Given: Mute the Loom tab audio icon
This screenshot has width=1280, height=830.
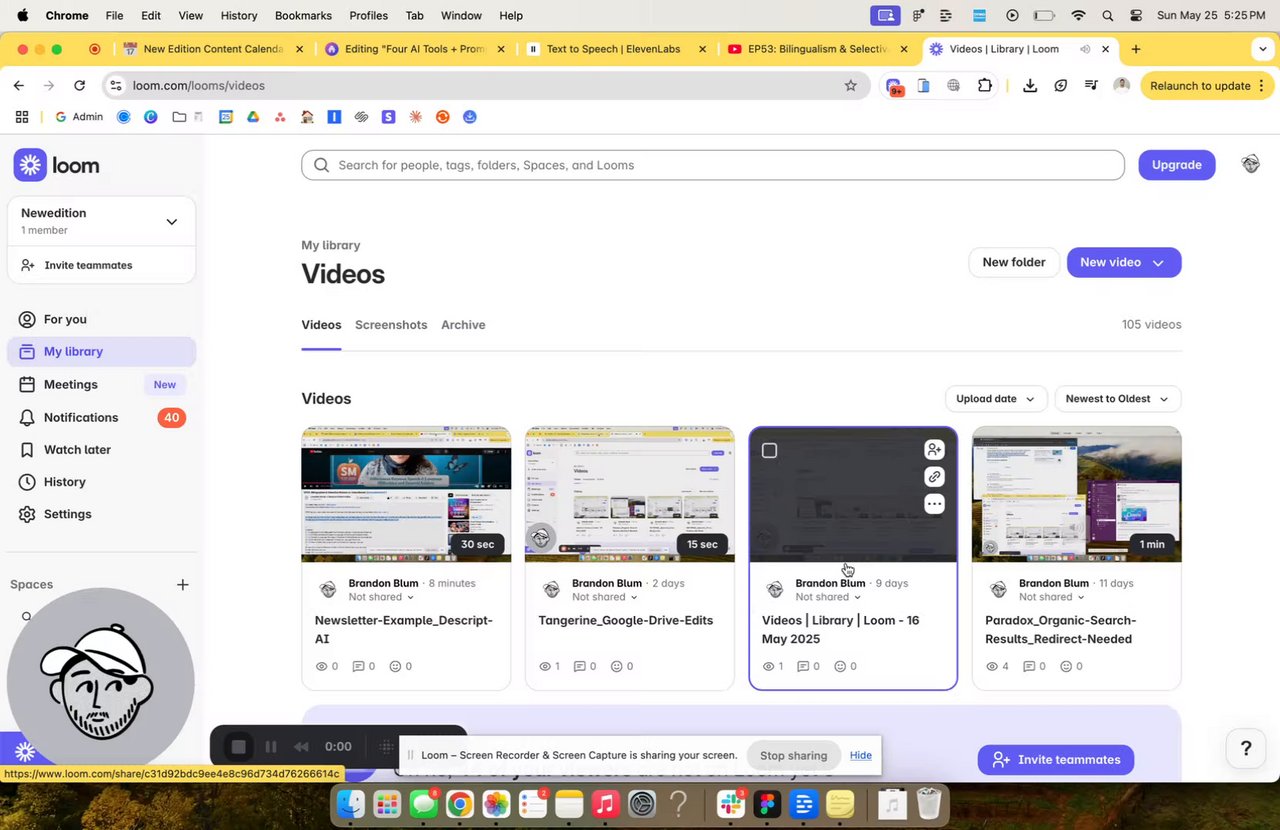Looking at the screenshot, I should point(1084,49).
